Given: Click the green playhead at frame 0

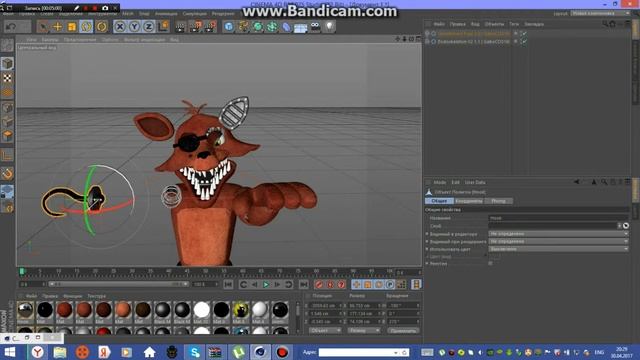Looking at the screenshot, I should tap(22, 271).
